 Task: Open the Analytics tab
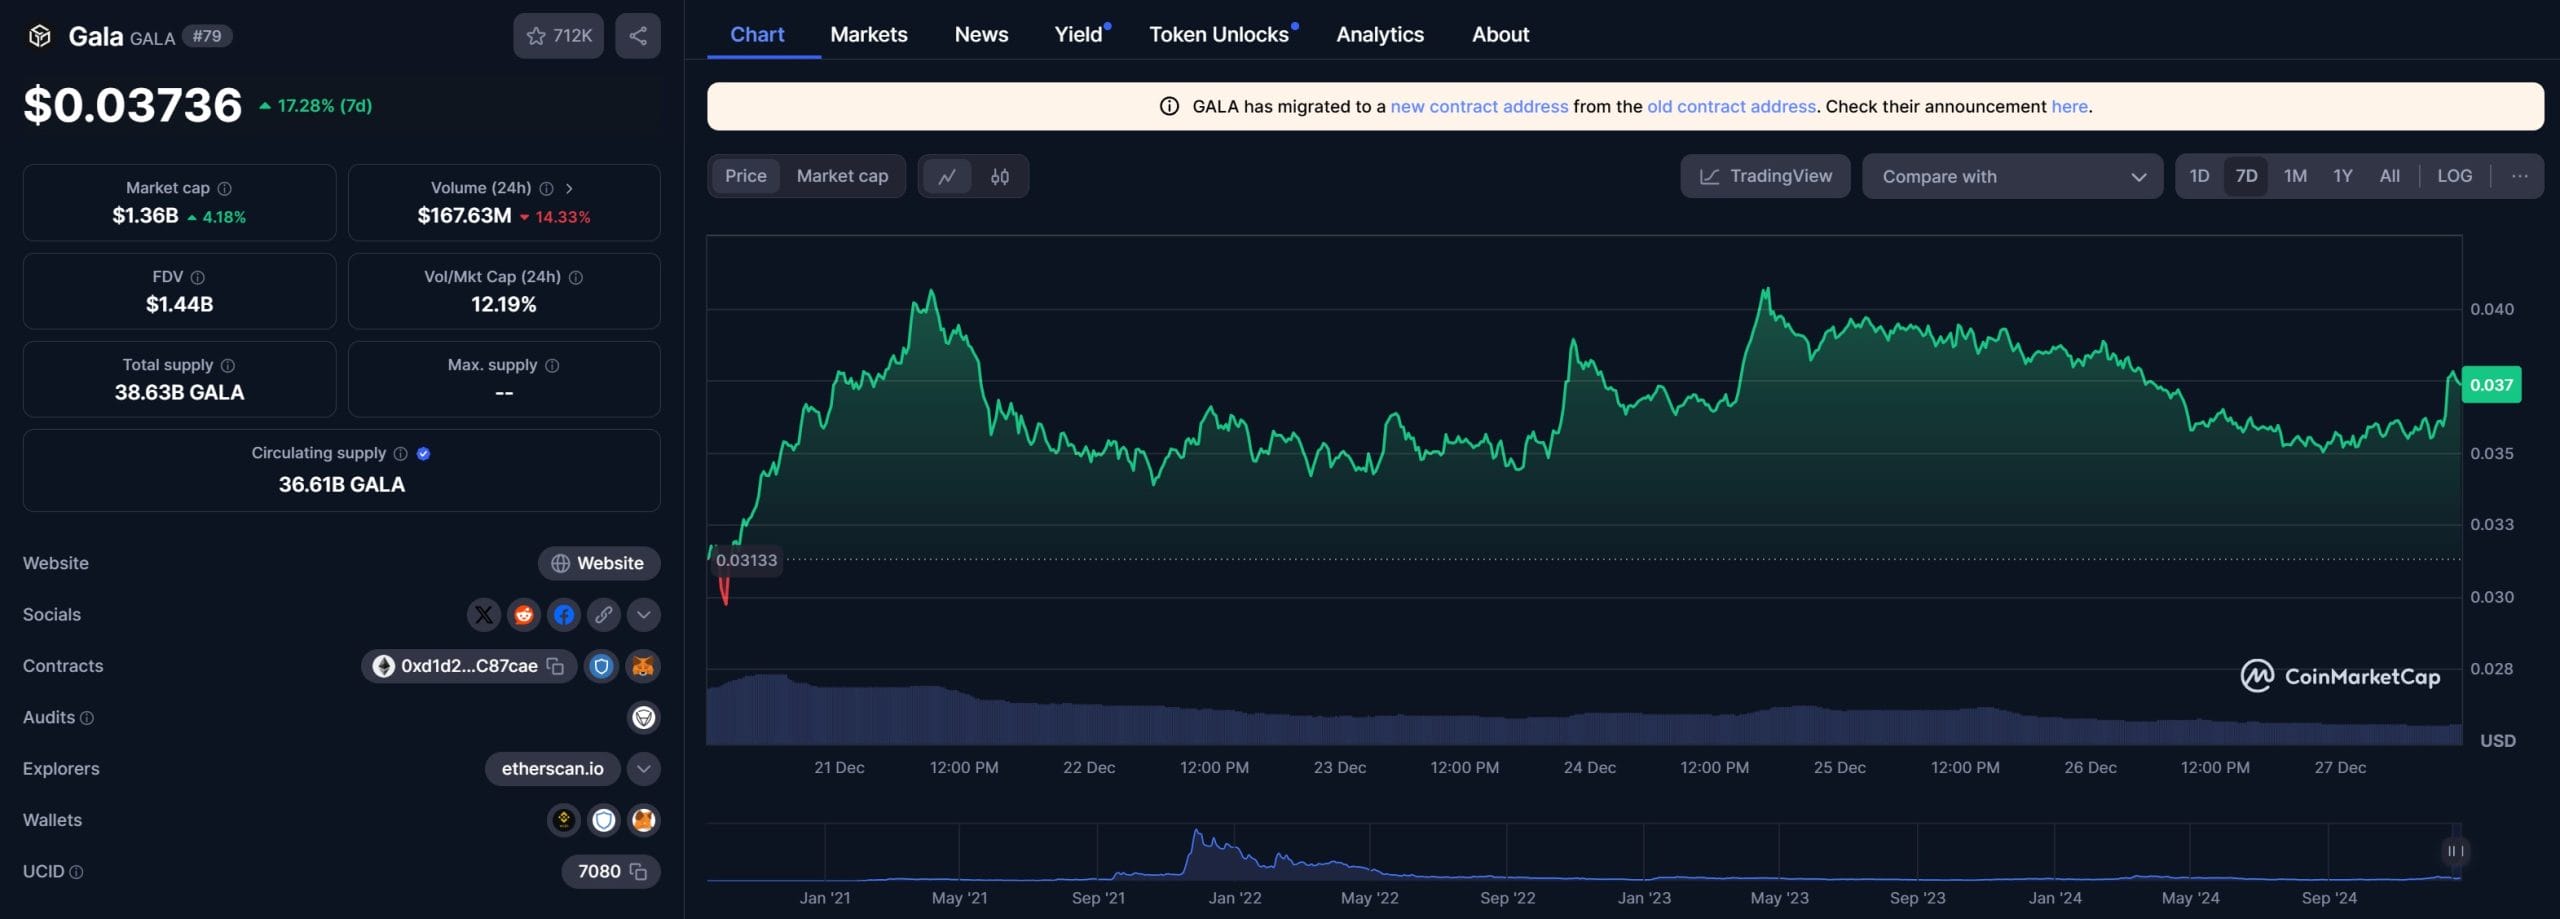pos(1380,34)
